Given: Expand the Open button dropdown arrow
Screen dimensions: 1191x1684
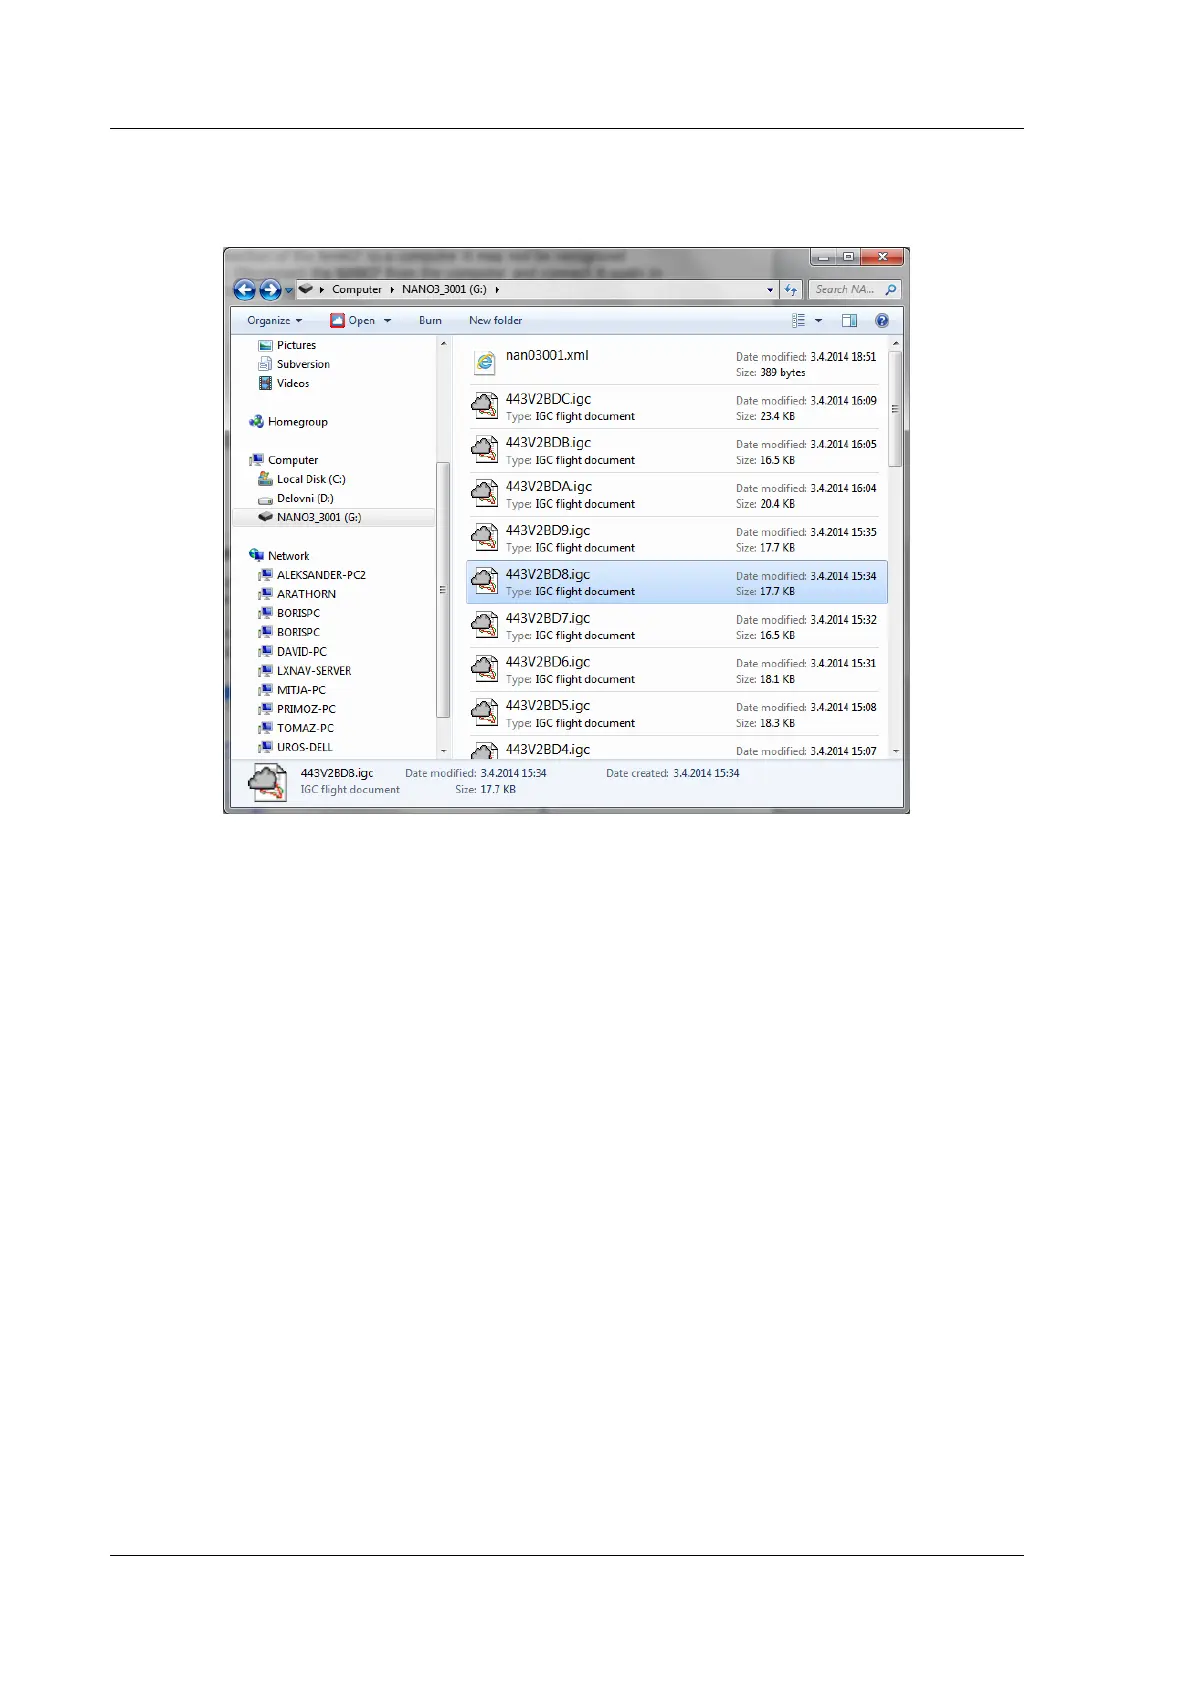Looking at the screenshot, I should pyautogui.click(x=387, y=321).
